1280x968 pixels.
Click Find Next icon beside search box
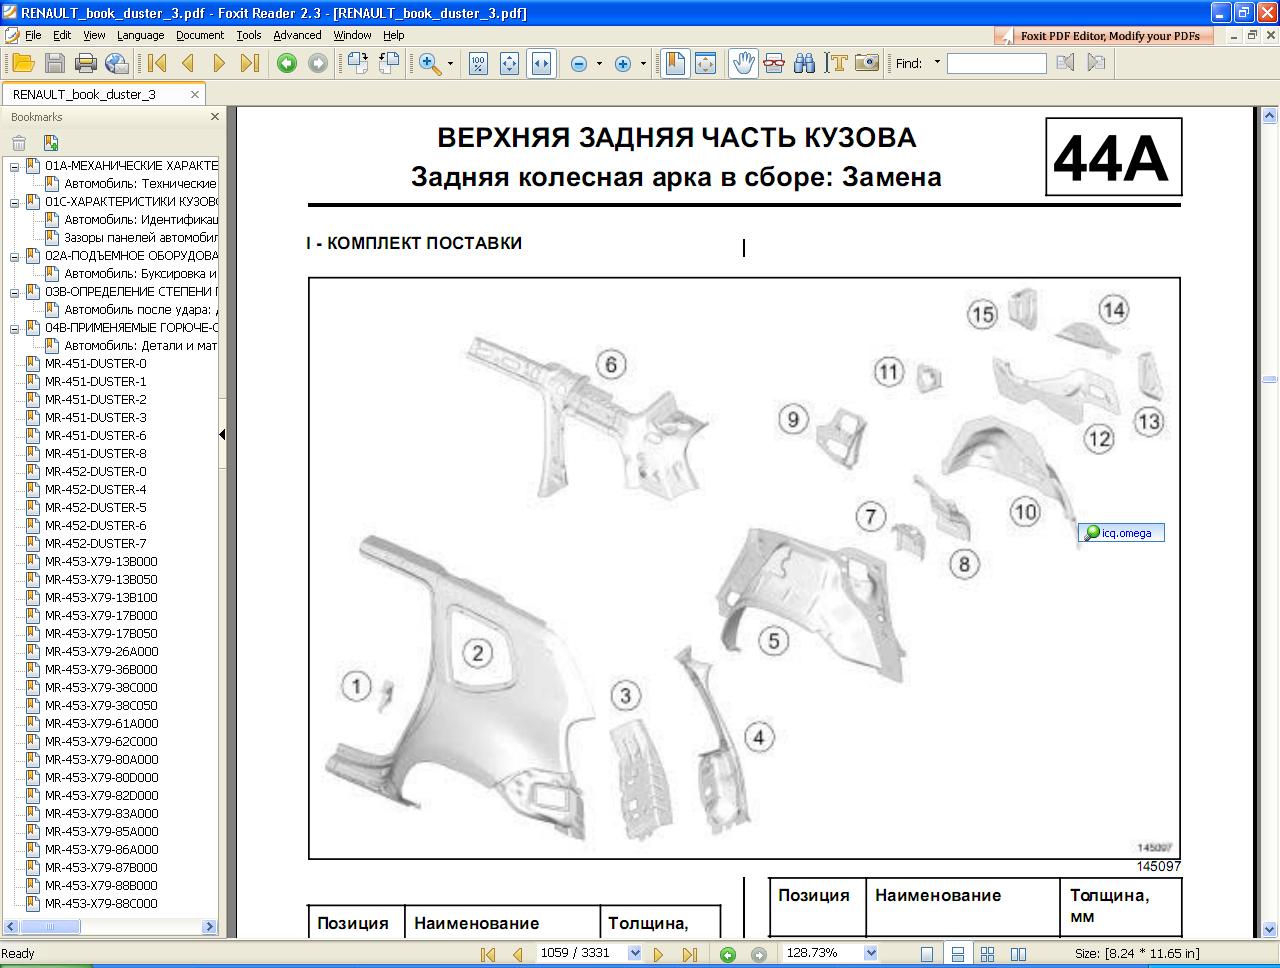(x=1096, y=63)
